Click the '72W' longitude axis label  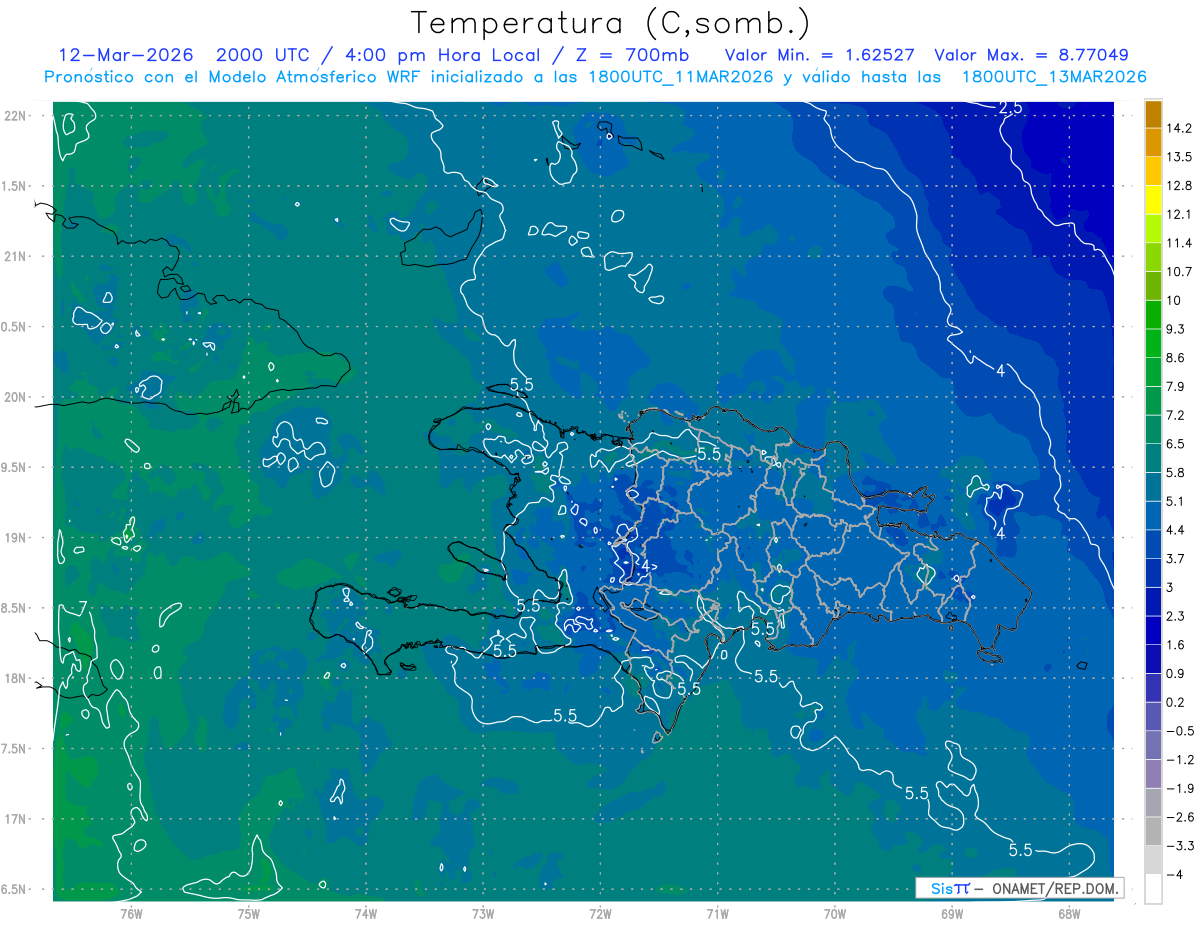(600, 913)
